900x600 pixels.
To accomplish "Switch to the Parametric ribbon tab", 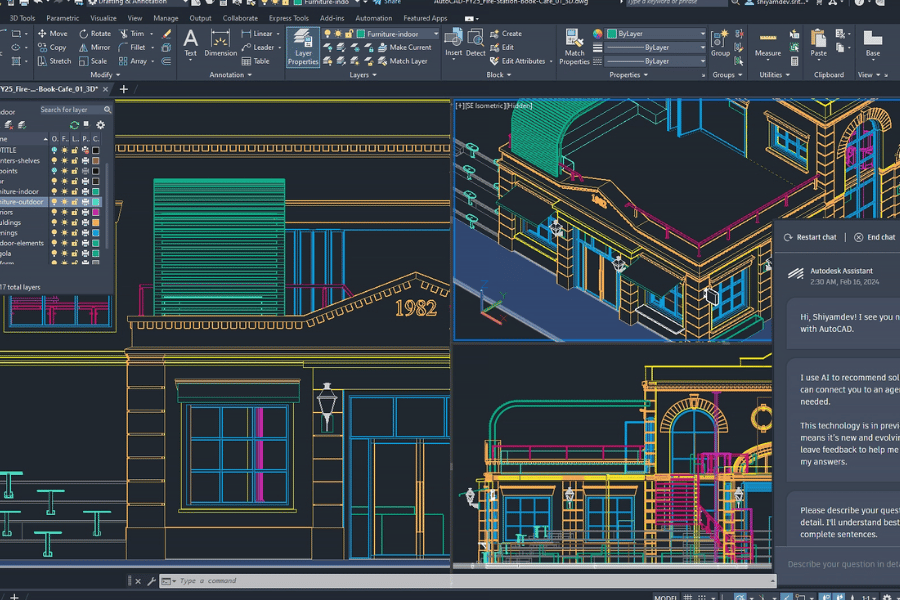I will point(62,18).
